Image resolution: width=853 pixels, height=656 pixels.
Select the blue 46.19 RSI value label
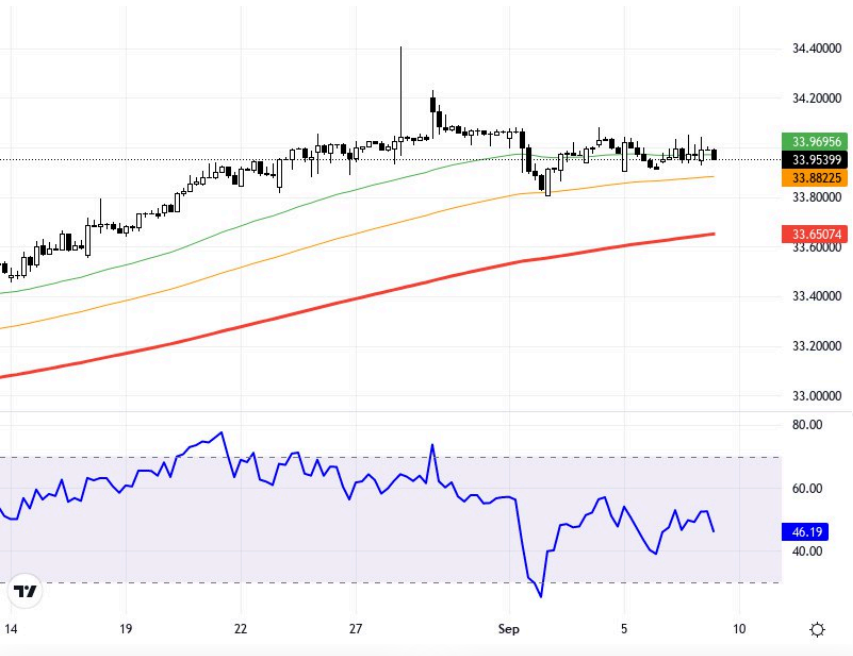click(x=807, y=533)
